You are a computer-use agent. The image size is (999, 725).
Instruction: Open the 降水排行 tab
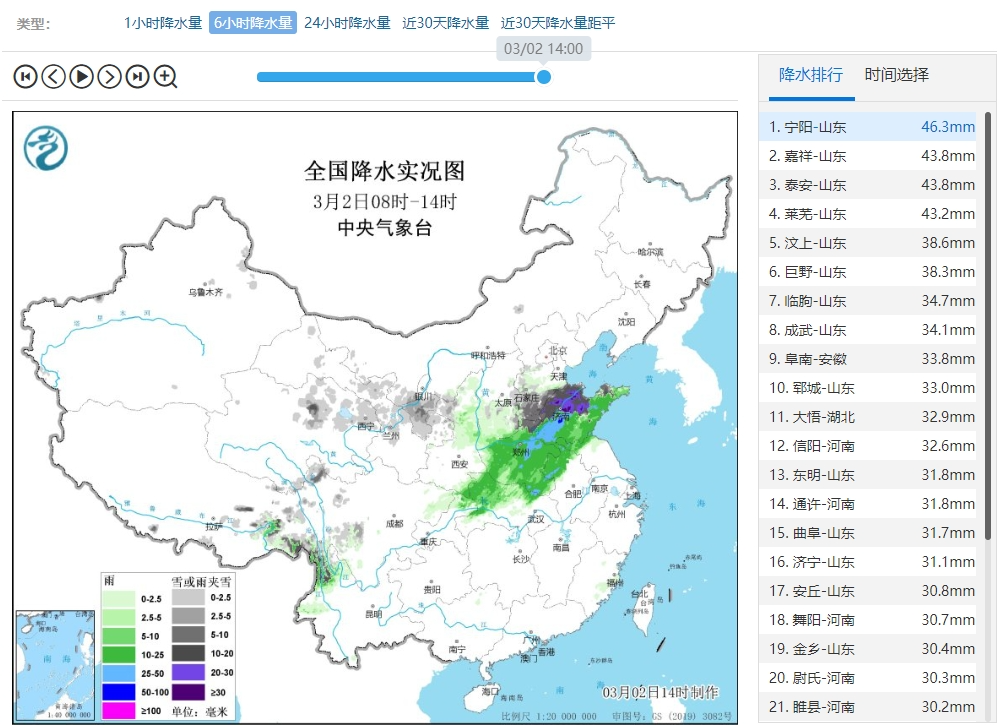coord(811,75)
